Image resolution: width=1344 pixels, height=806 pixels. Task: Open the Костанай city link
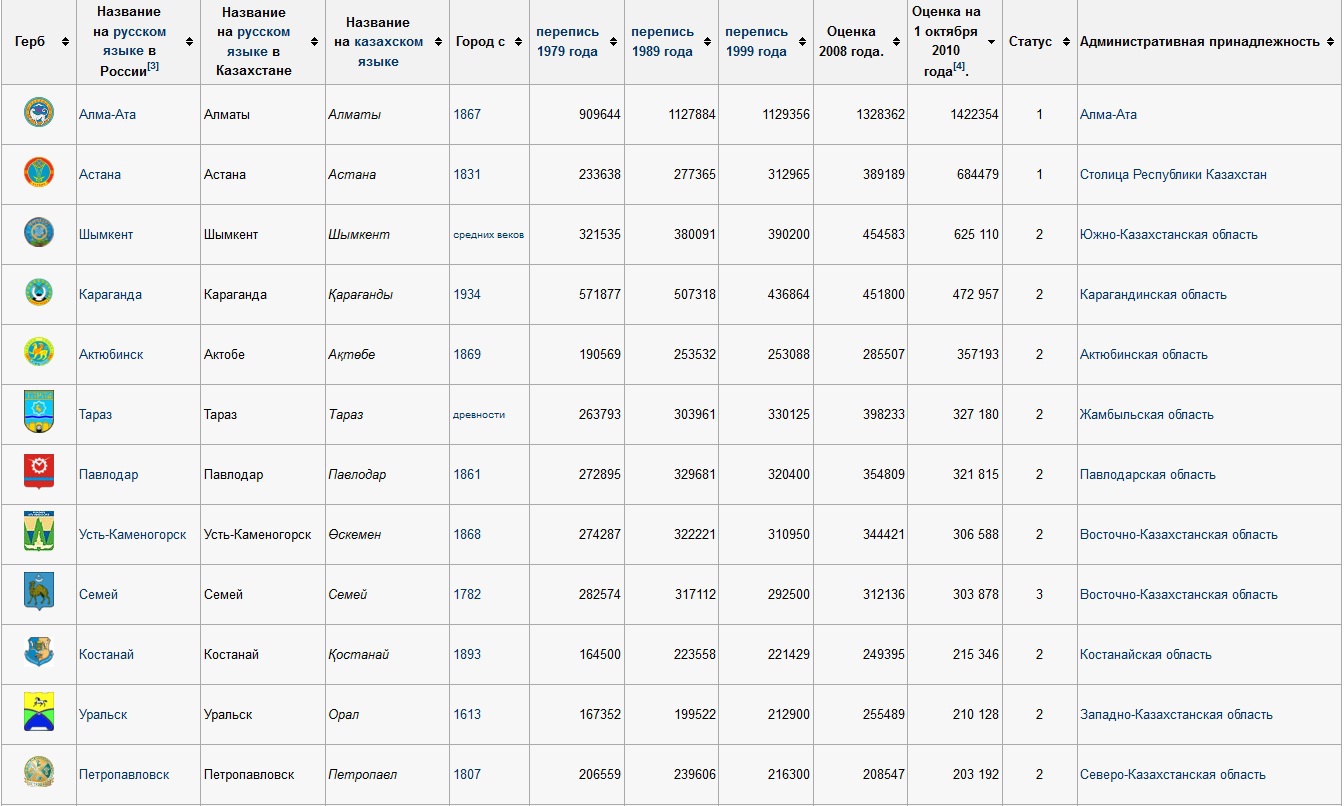pos(106,654)
